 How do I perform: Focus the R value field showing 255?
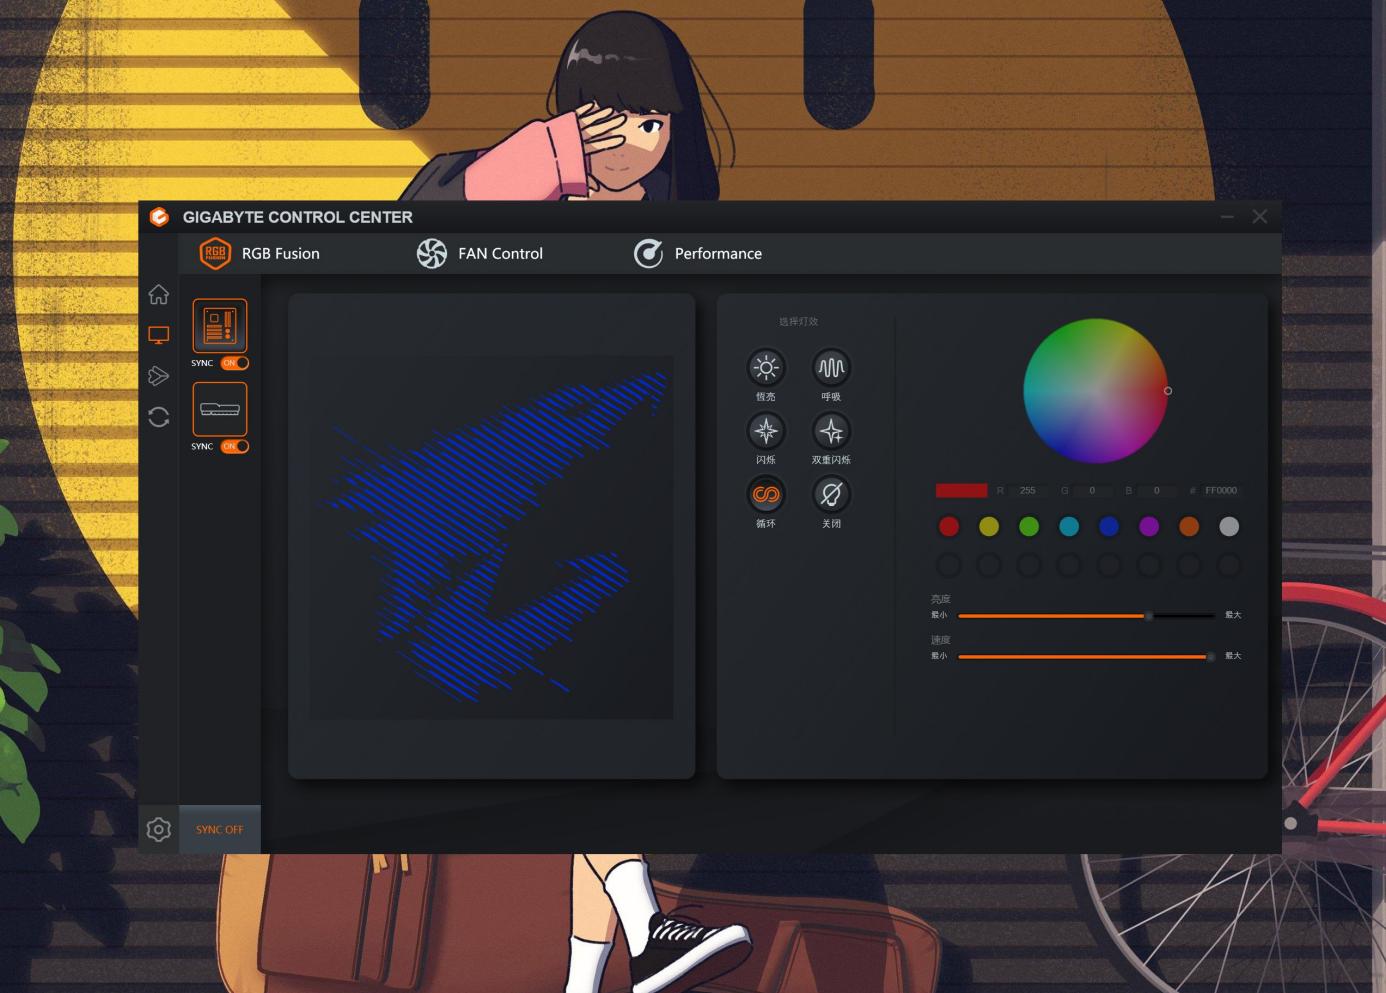coord(1027,491)
